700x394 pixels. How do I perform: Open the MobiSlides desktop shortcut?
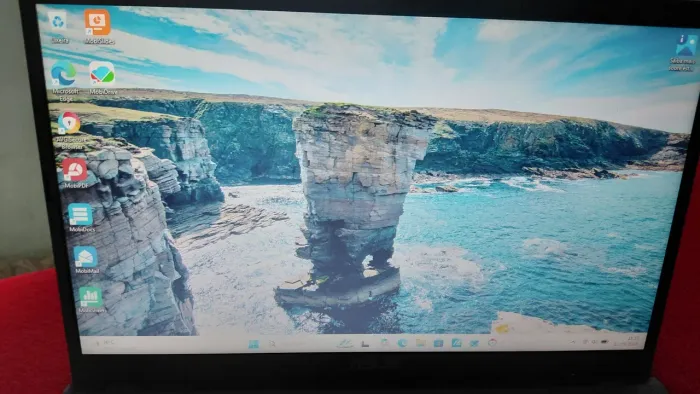pos(99,27)
